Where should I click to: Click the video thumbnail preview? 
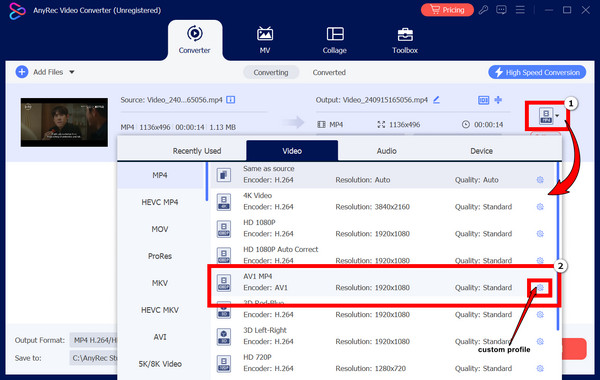(64, 122)
